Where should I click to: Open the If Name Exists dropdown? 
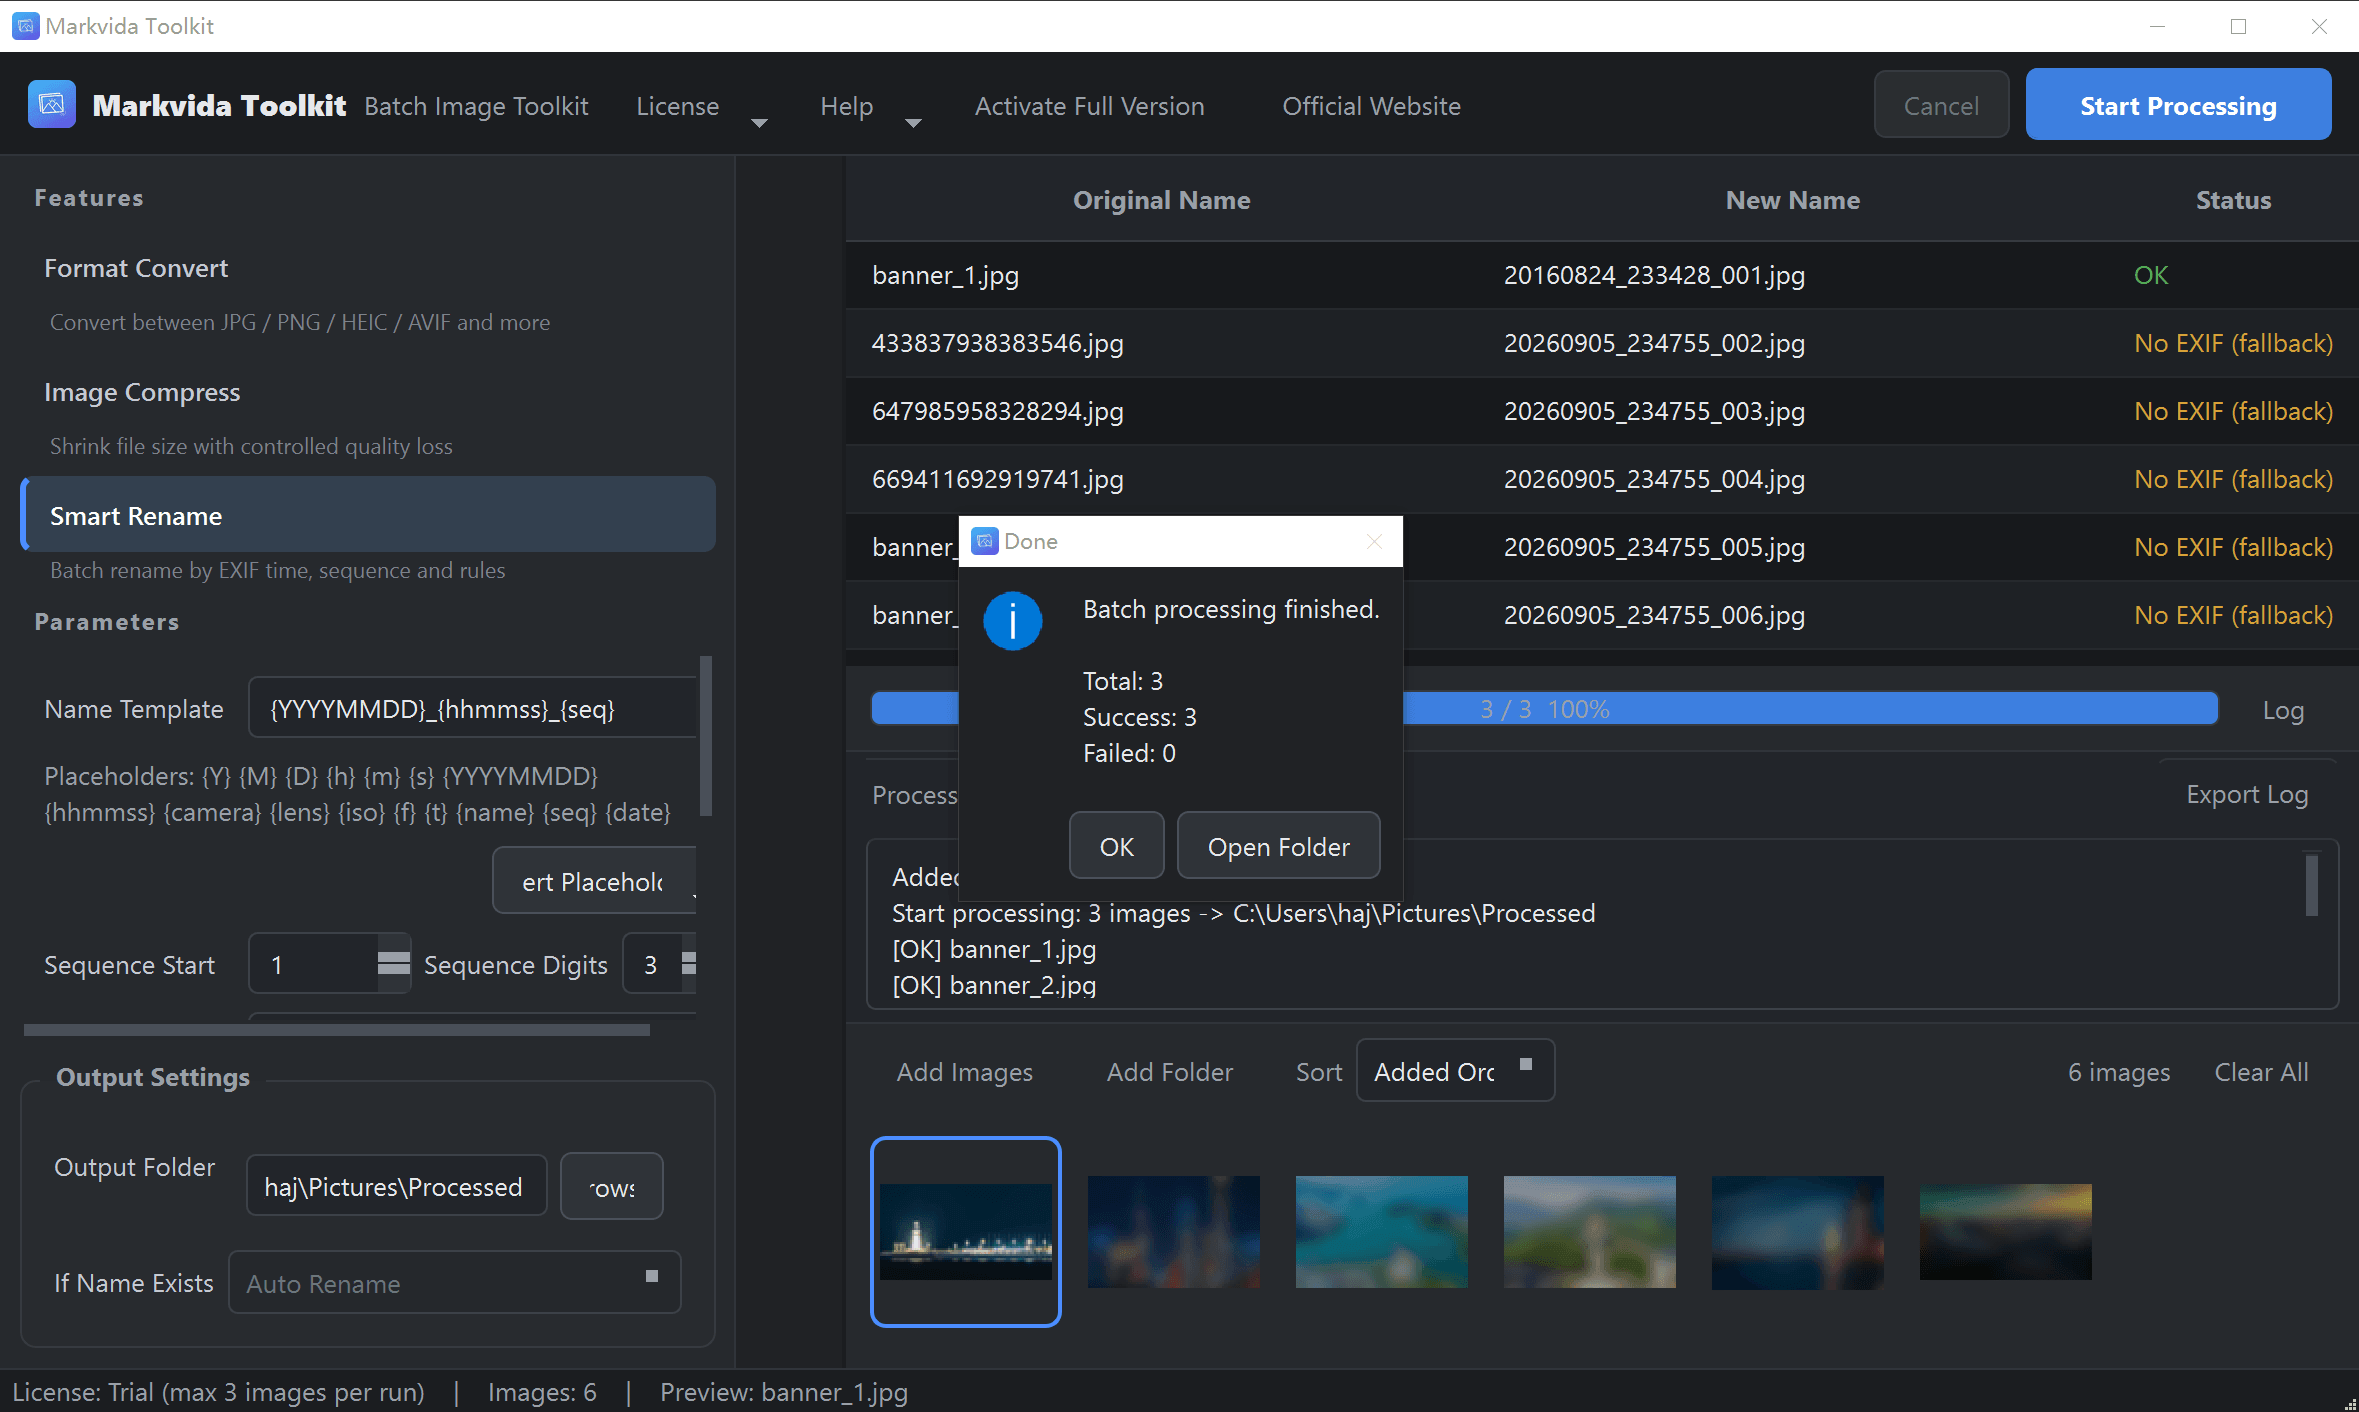tap(455, 1282)
